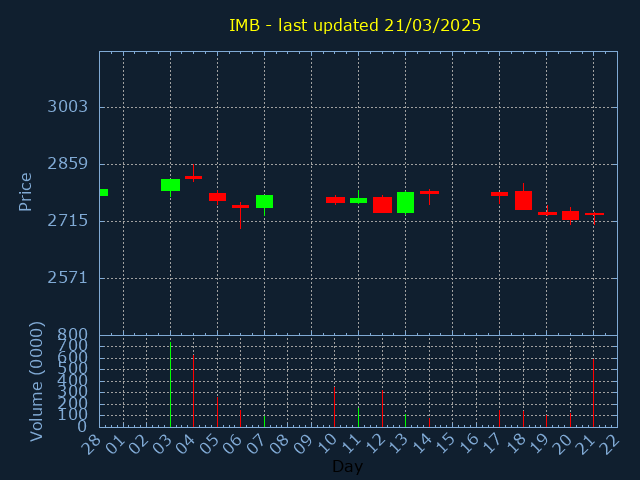Click the large green candlestick on day 13
640x480 pixels.
[406, 202]
